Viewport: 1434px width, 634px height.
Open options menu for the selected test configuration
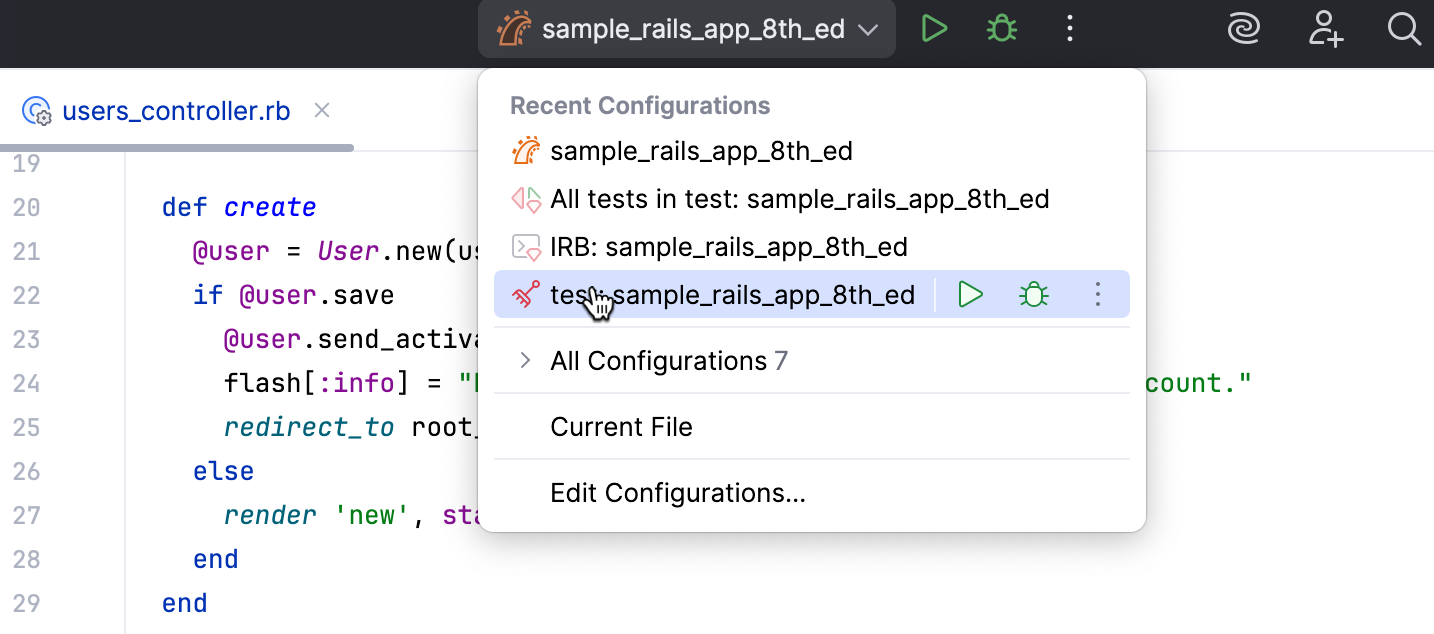1097,294
